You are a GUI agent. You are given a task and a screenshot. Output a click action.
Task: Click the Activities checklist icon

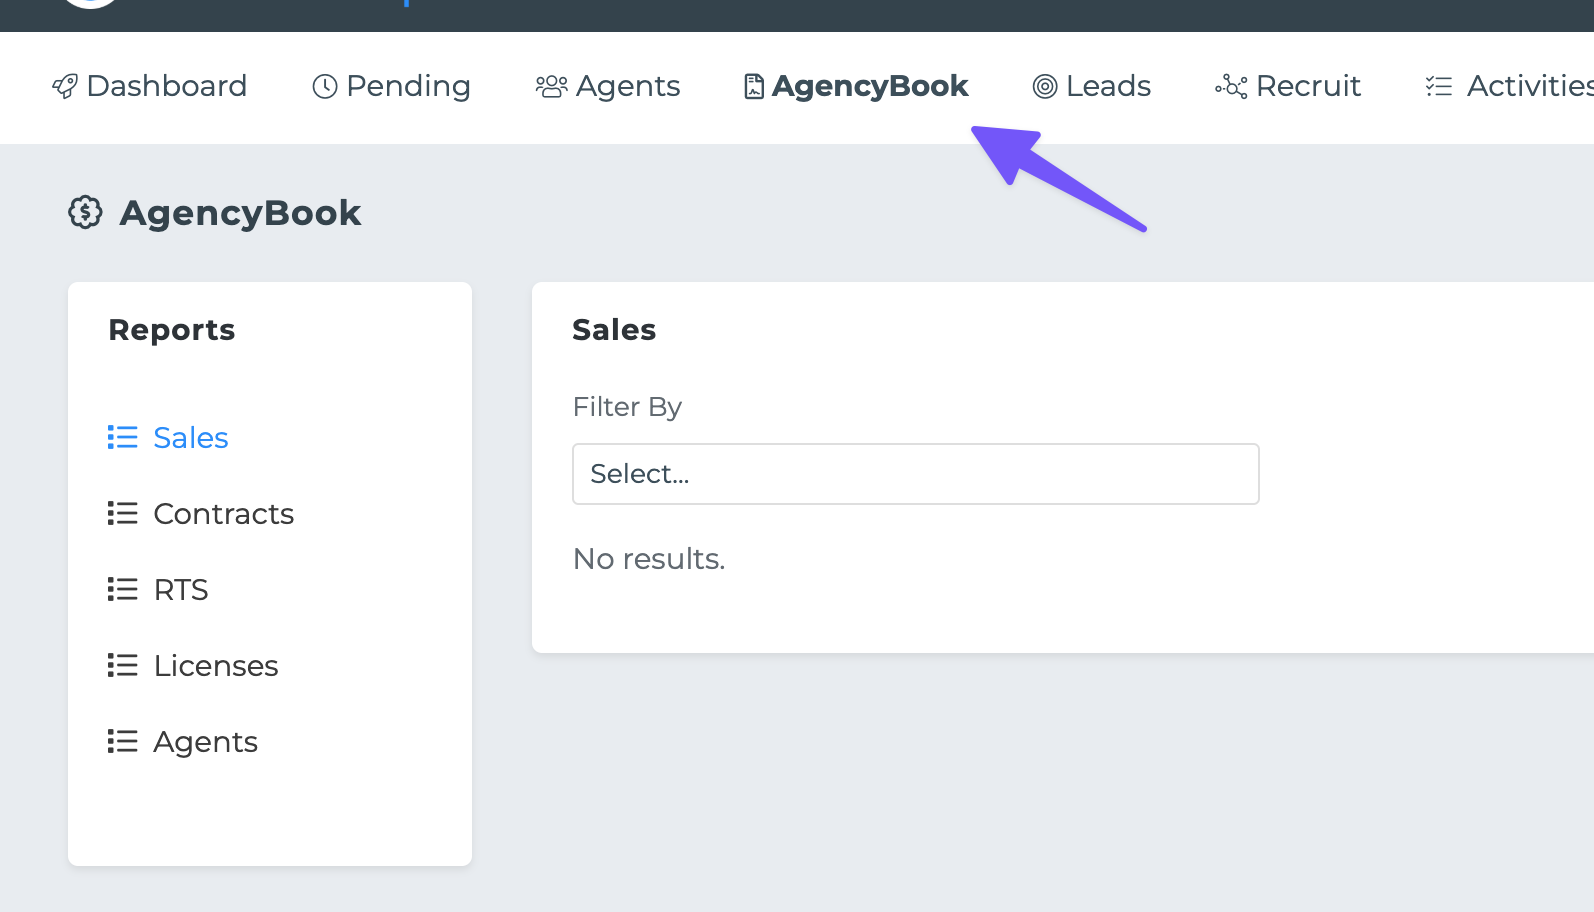[1438, 87]
